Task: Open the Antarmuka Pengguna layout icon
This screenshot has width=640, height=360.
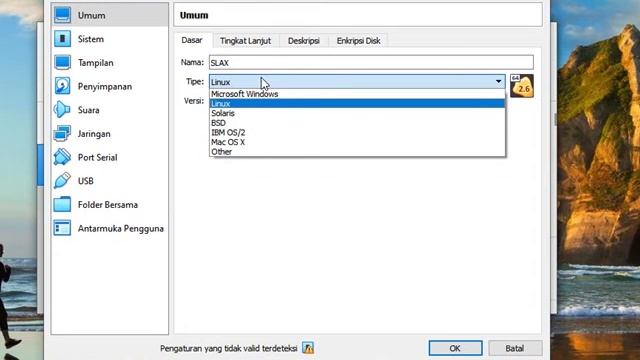Action: point(62,228)
